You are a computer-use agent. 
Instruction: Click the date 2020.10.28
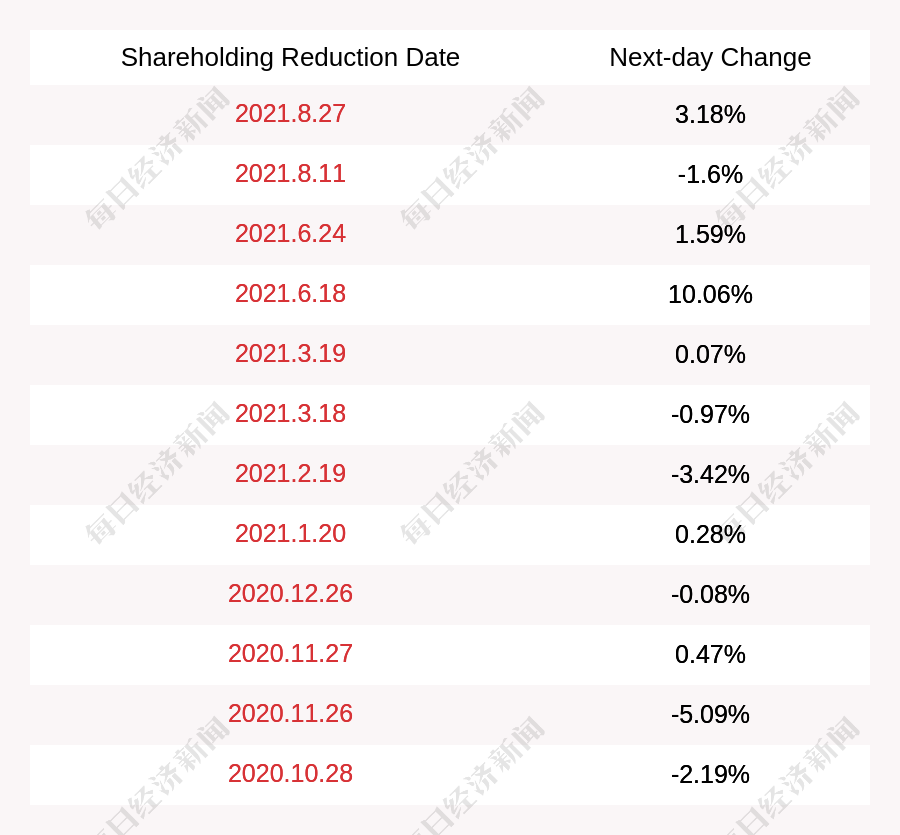tap(290, 774)
